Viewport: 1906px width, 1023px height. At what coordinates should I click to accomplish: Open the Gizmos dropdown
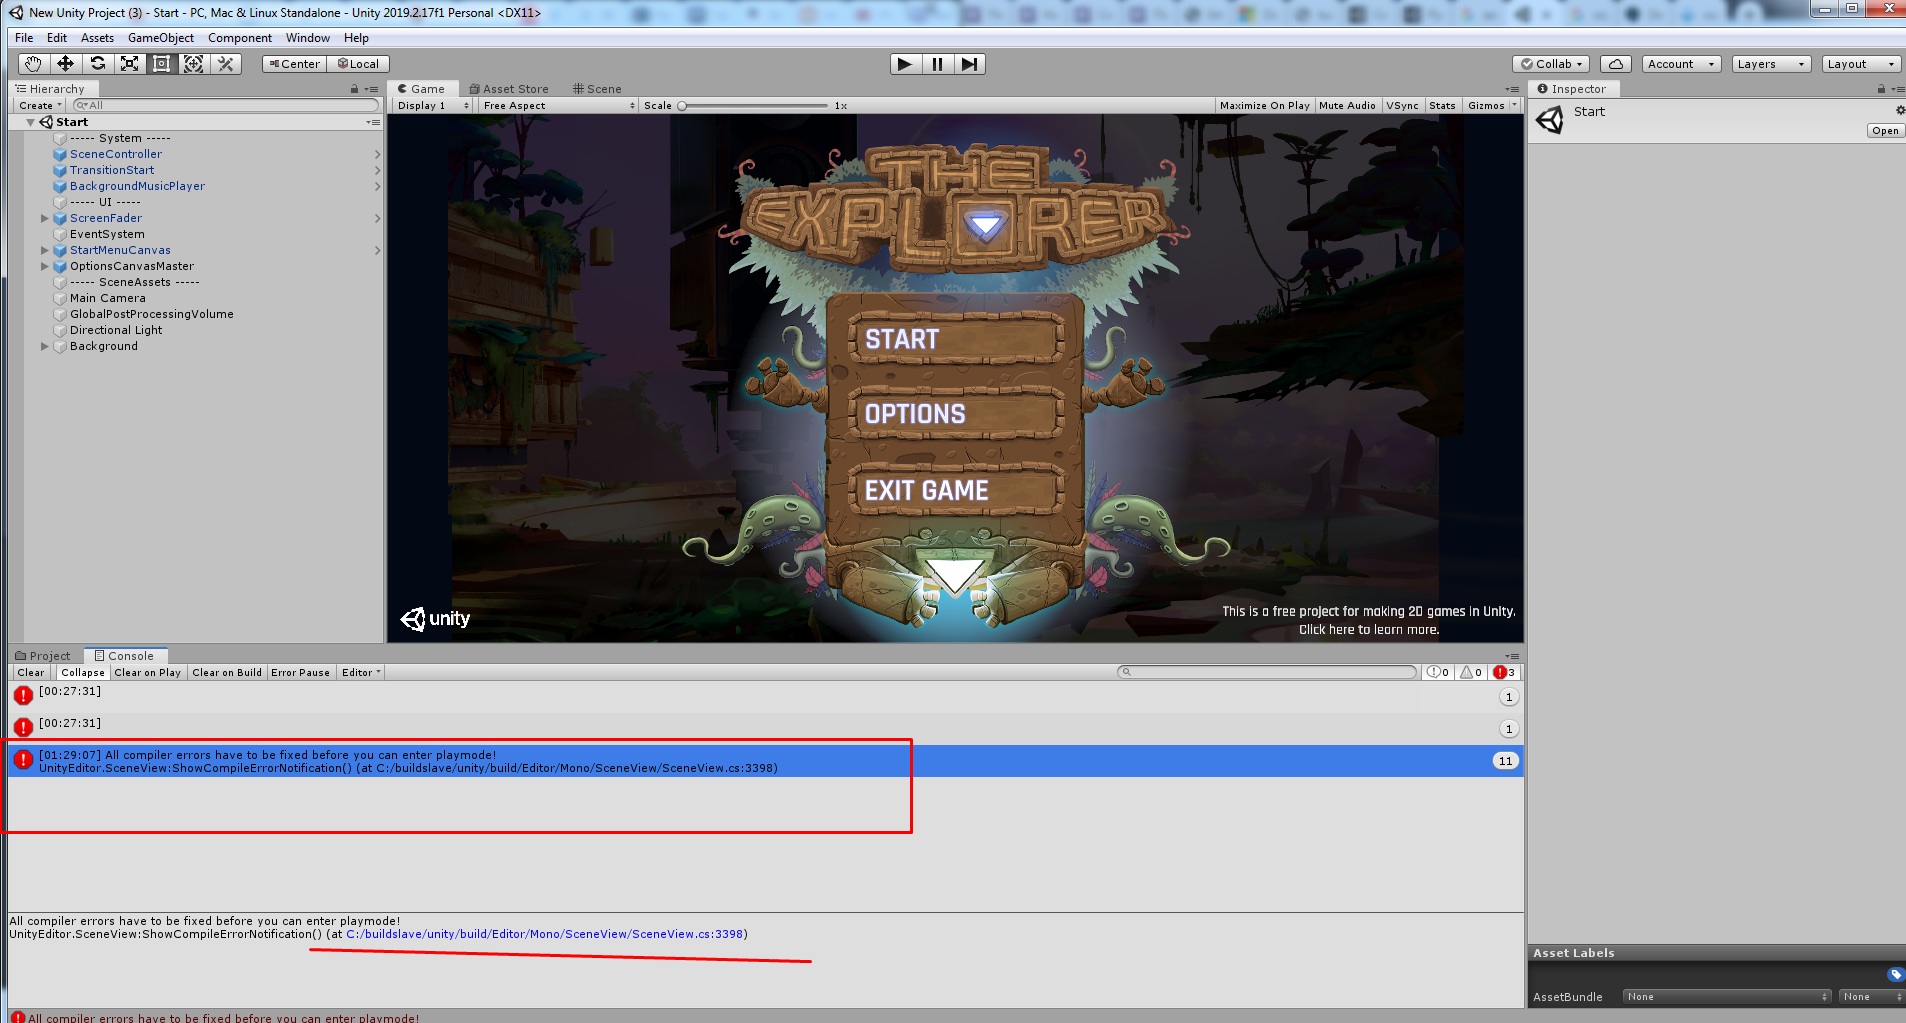1492,105
